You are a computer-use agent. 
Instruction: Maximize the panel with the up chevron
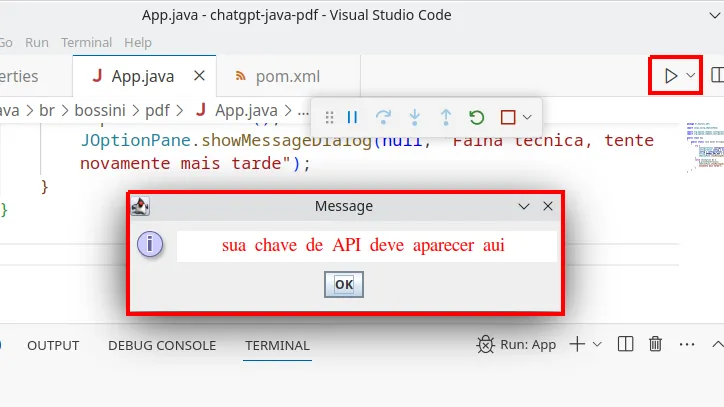click(718, 344)
